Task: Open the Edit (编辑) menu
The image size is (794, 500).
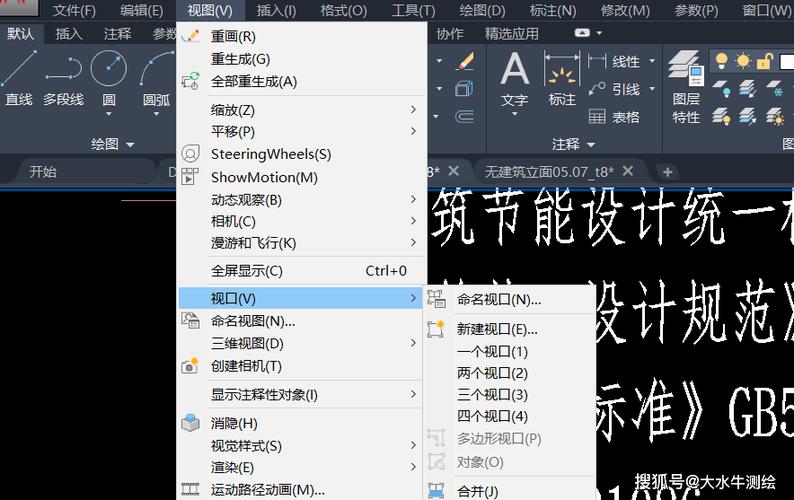Action: coord(142,10)
